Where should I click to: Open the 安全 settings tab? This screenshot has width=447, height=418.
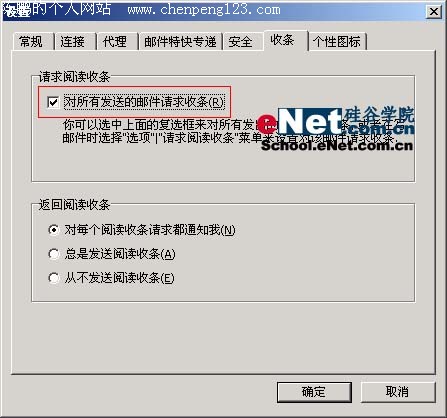[x=242, y=42]
